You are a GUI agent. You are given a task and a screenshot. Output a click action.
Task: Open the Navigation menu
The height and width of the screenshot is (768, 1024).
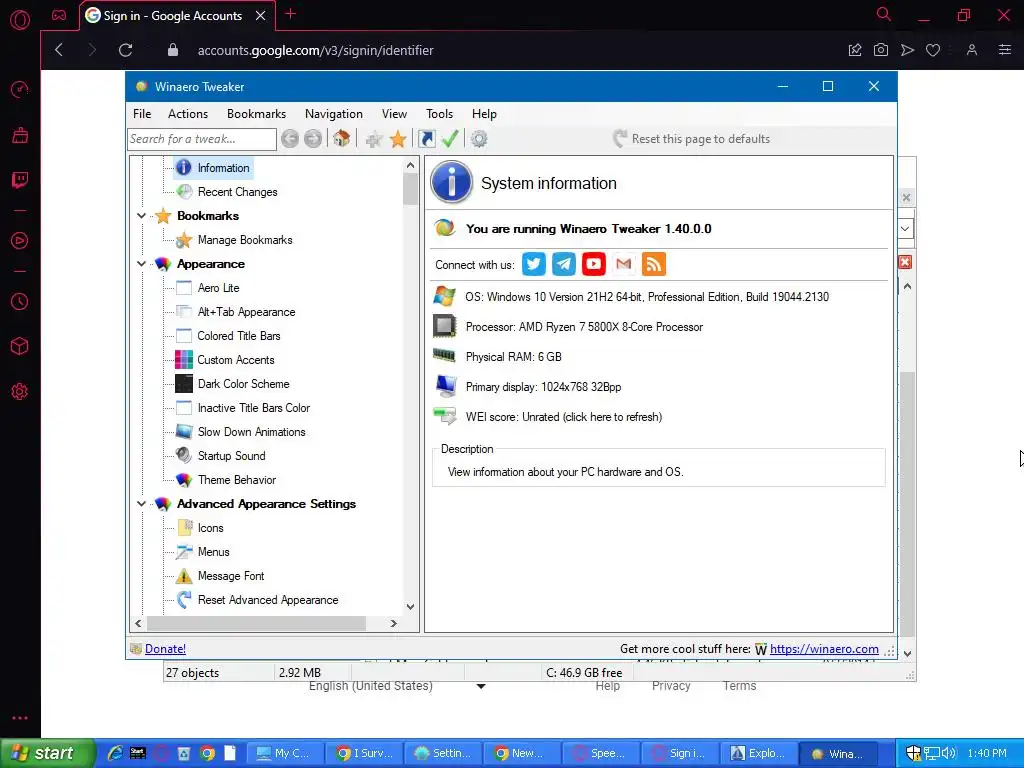334,114
